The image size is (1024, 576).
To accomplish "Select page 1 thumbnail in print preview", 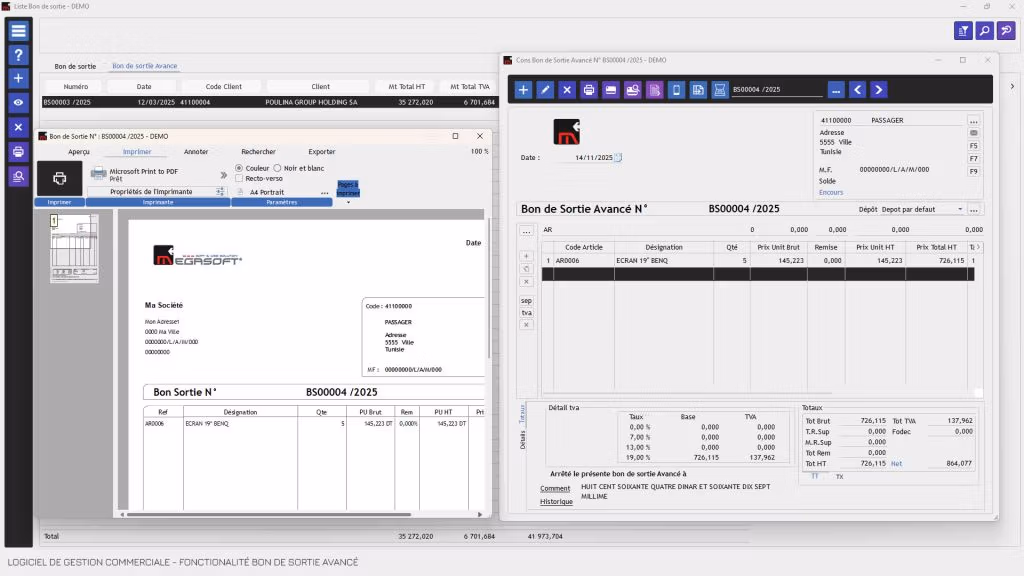I will click(74, 249).
